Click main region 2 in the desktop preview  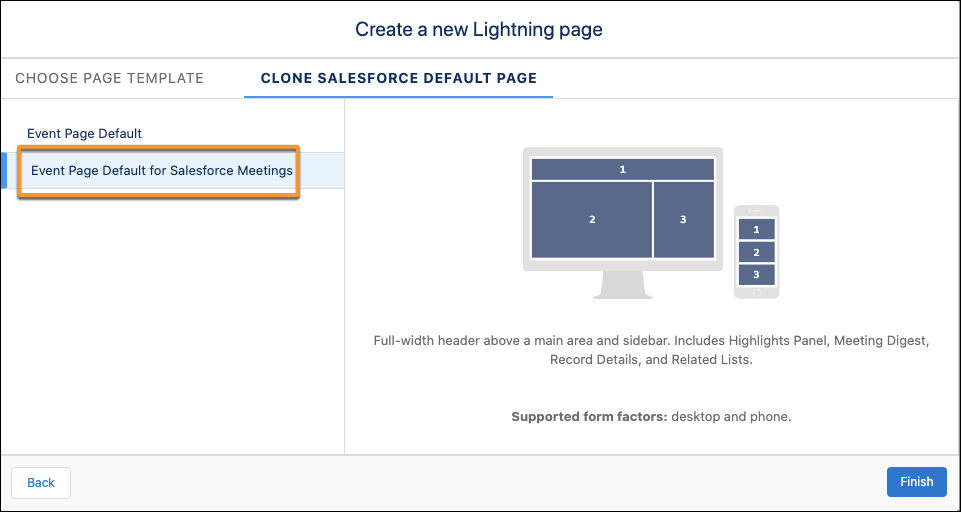(x=592, y=219)
